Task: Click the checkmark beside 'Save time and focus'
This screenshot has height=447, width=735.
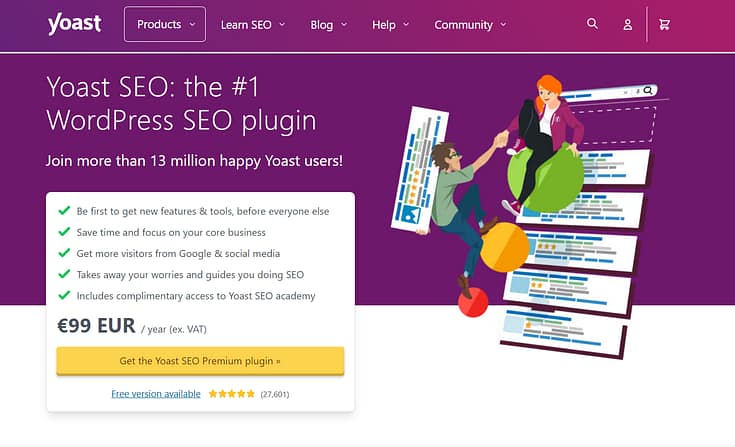Action: [64, 231]
